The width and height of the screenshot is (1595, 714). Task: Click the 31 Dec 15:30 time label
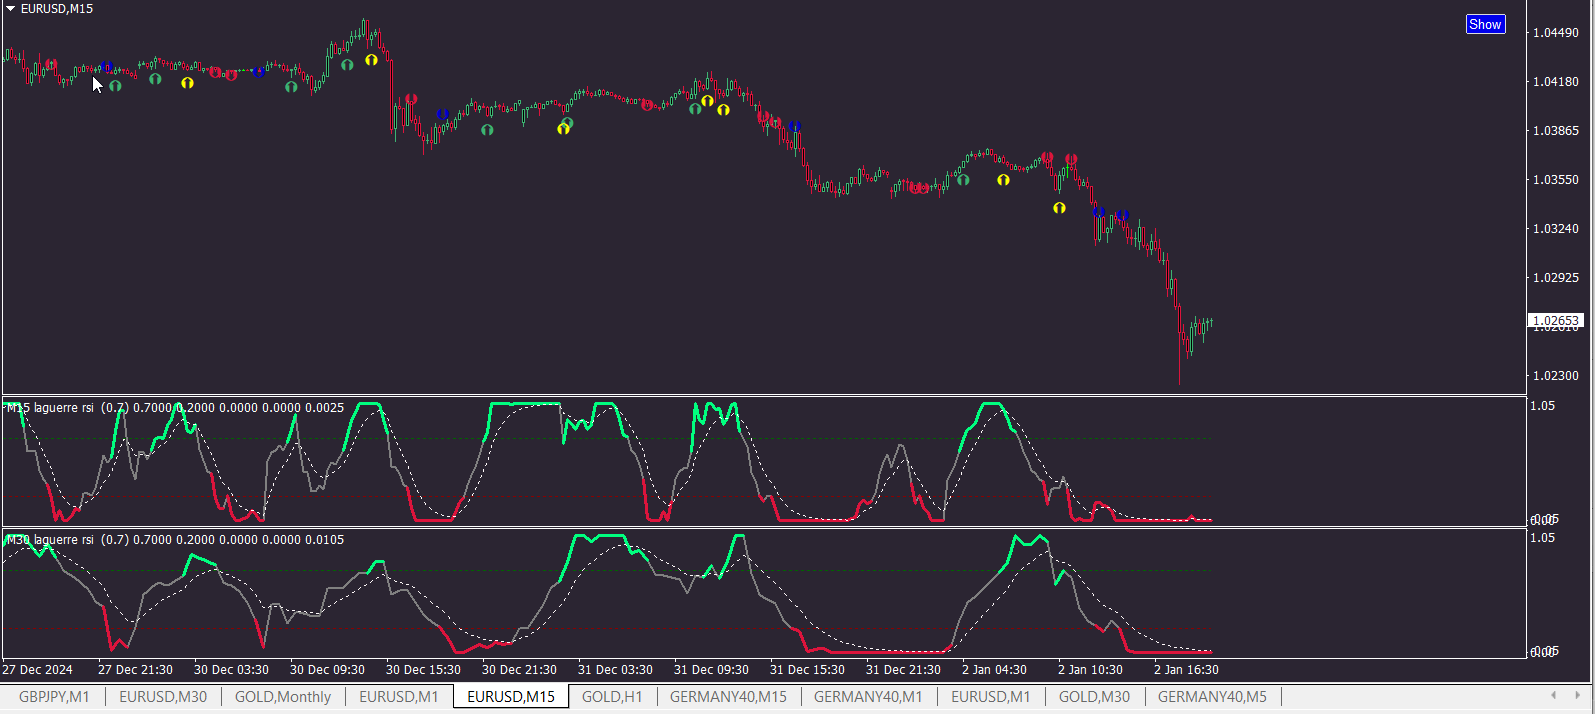pyautogui.click(x=807, y=670)
